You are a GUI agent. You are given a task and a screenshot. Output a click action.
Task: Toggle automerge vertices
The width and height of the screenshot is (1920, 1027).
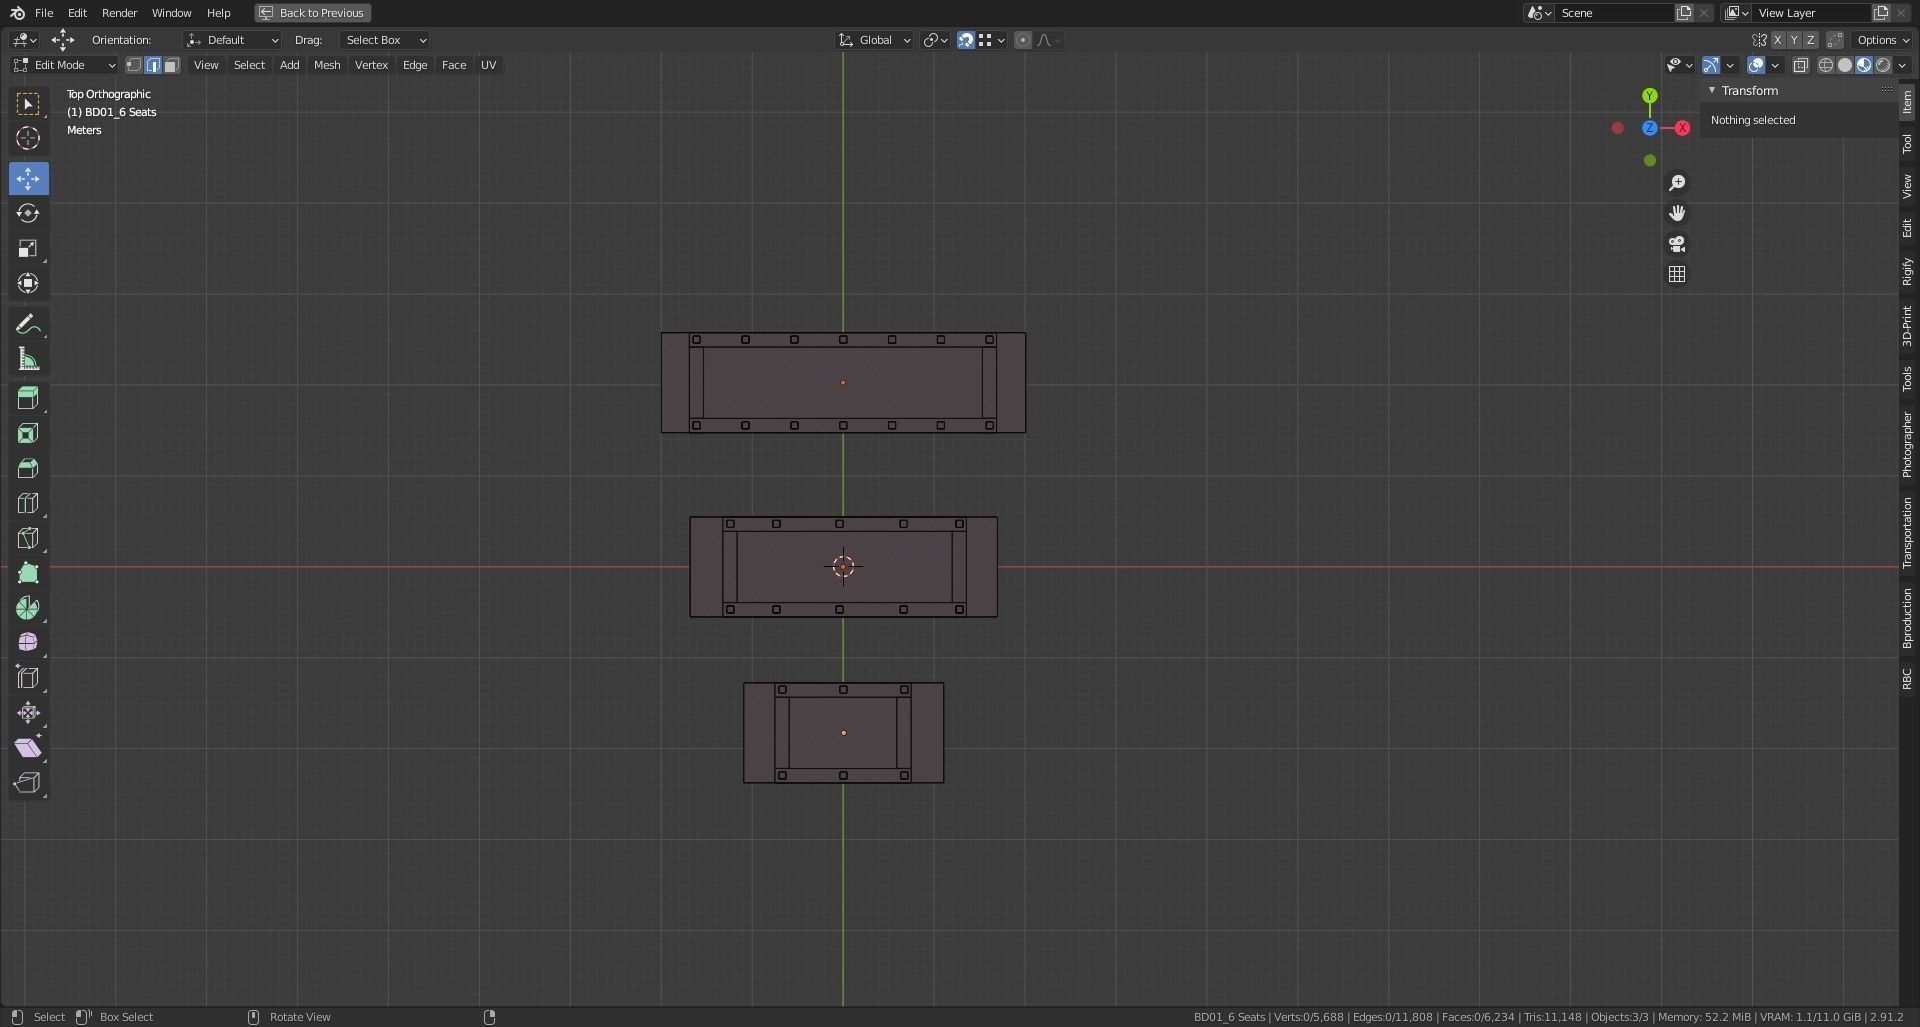[1835, 40]
